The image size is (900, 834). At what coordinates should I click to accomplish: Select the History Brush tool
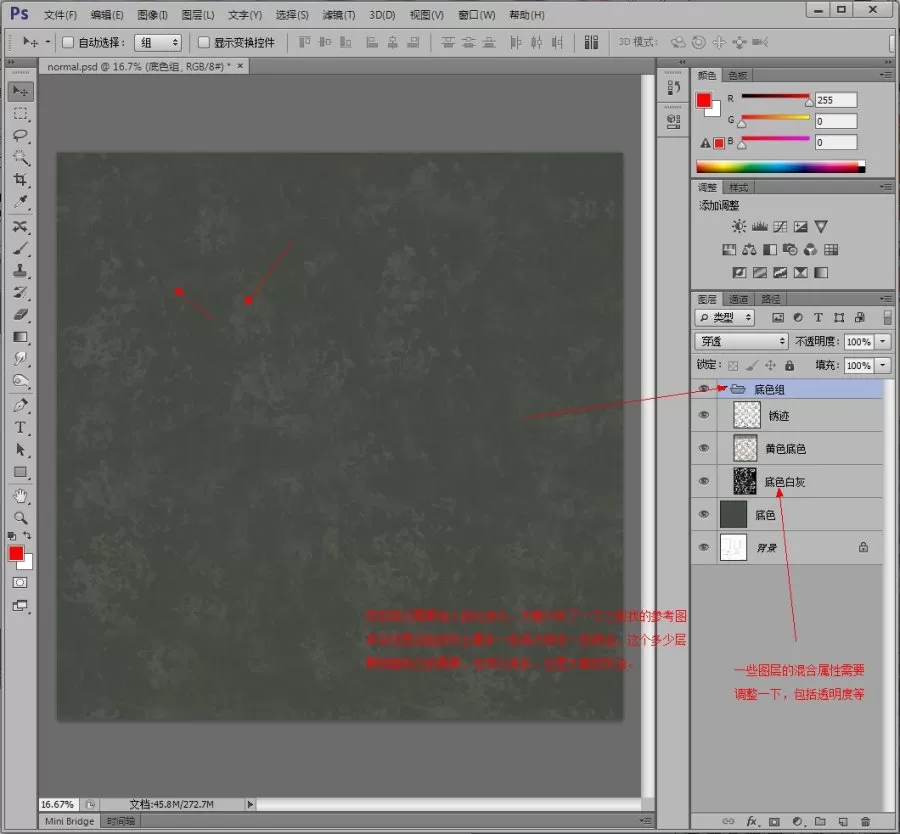(21, 292)
